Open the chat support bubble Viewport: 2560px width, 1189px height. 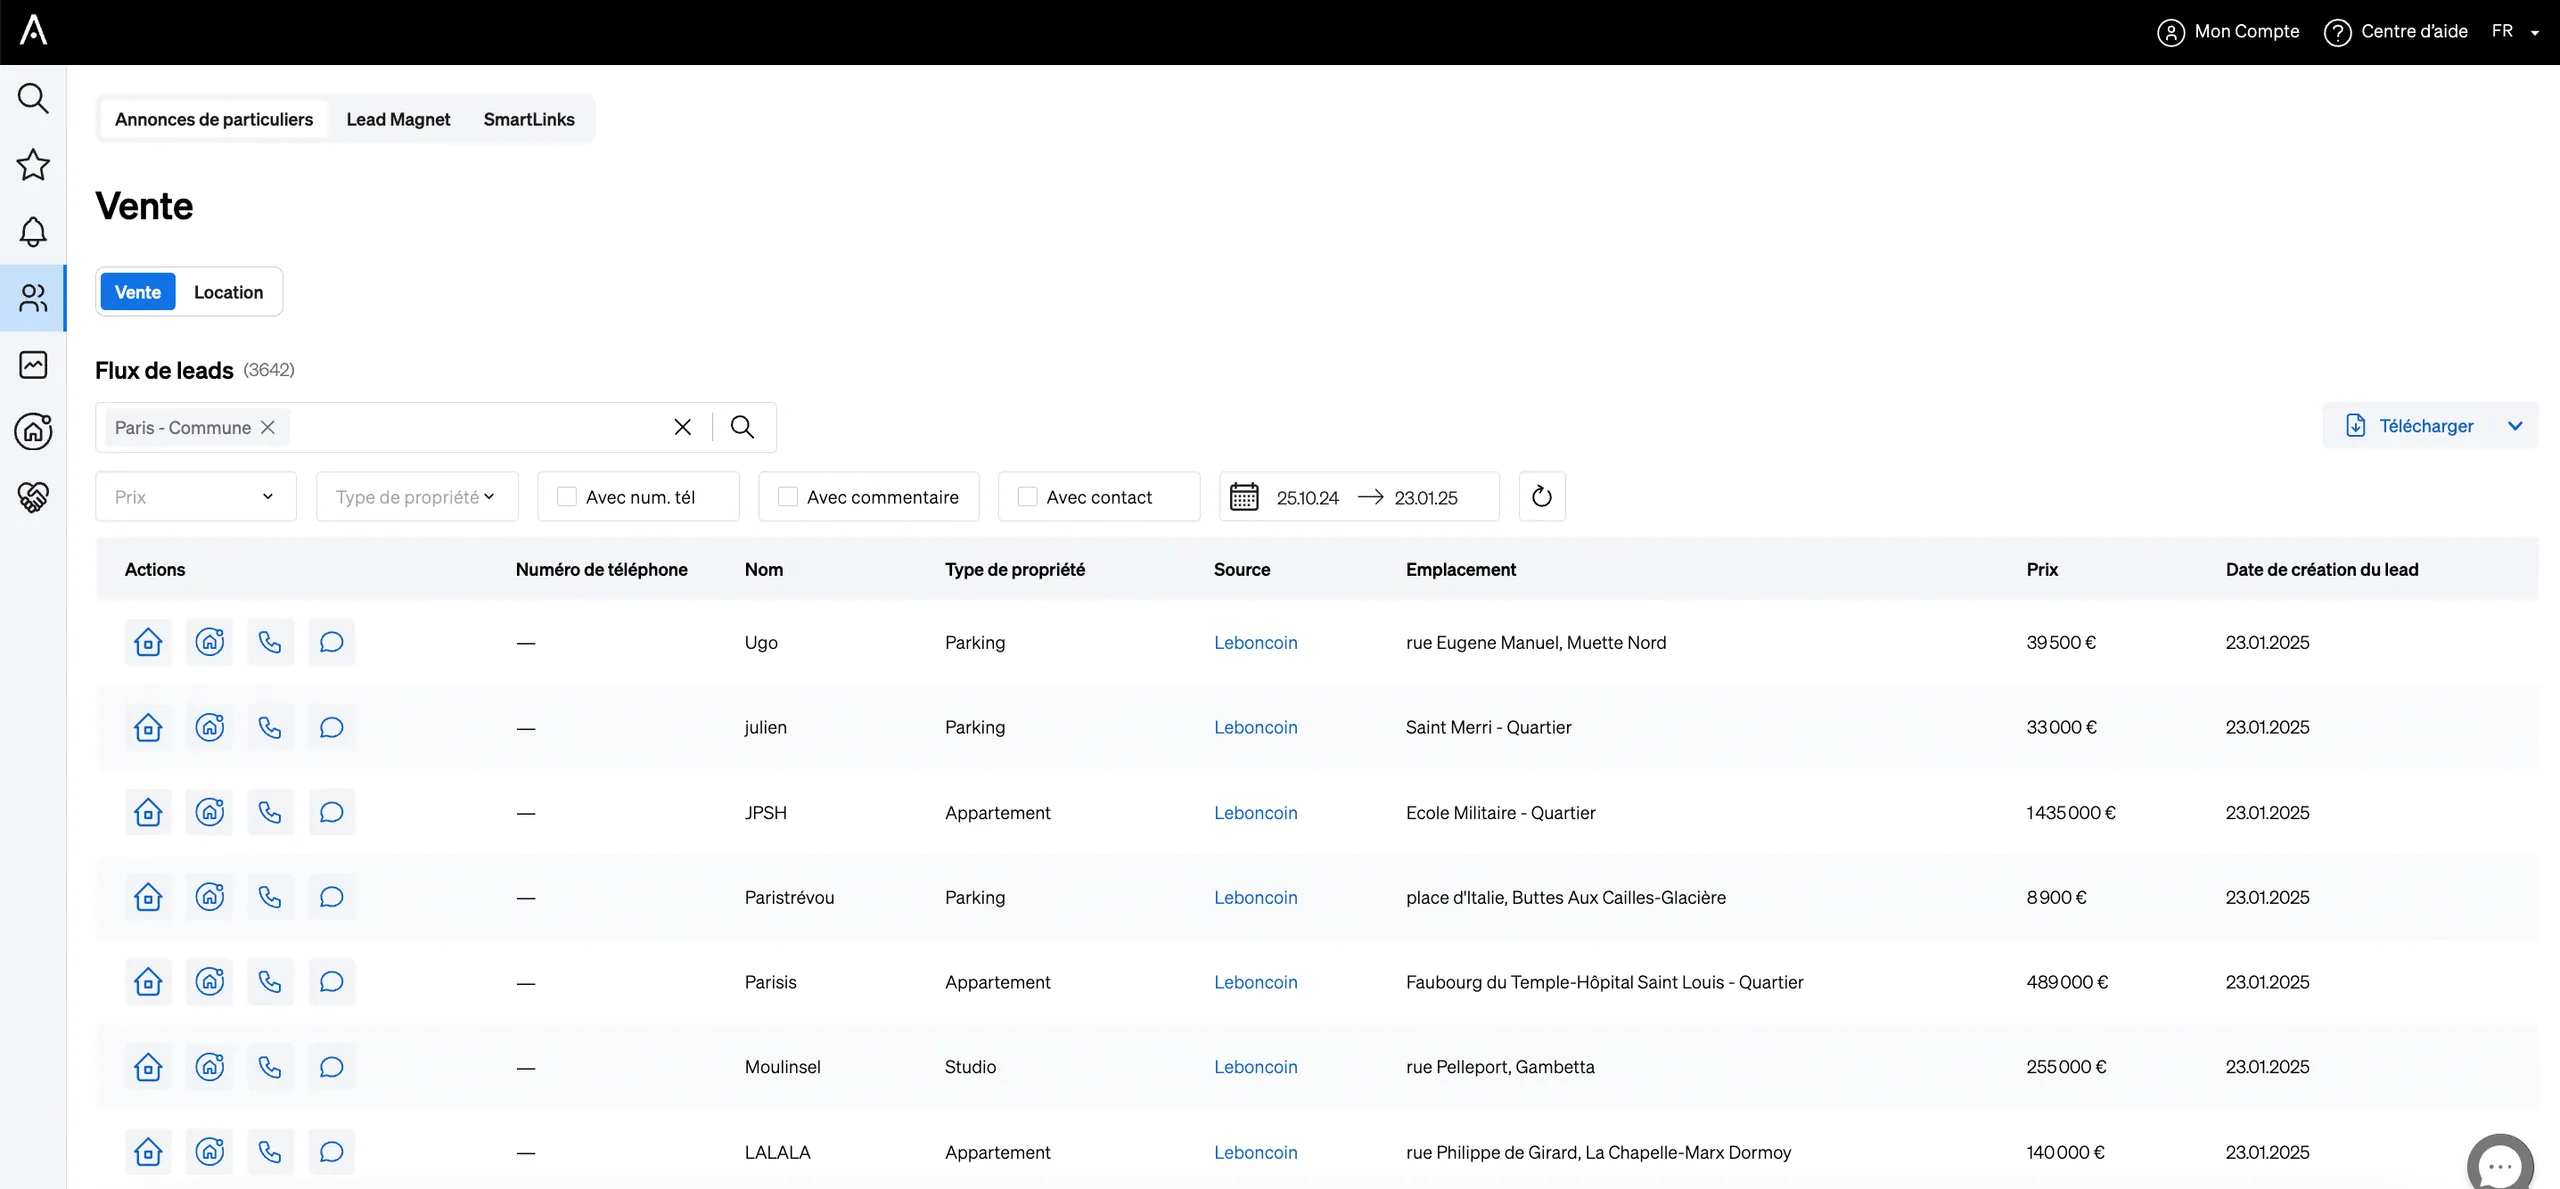2500,1163
